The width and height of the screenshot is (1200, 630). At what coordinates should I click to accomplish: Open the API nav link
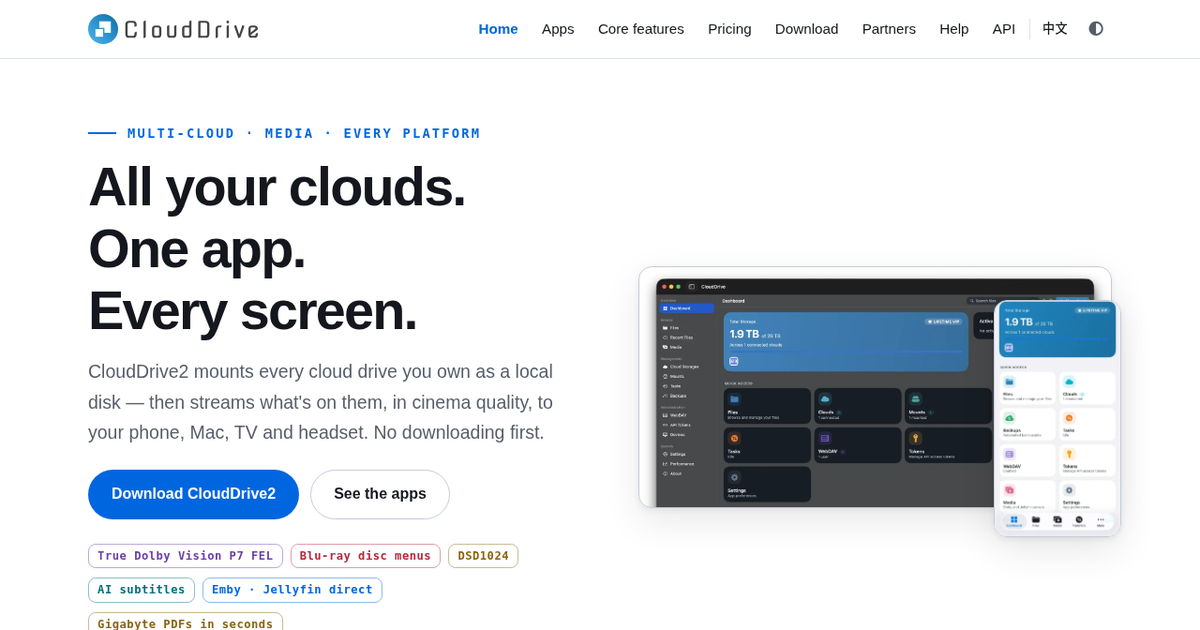pyautogui.click(x=1004, y=28)
